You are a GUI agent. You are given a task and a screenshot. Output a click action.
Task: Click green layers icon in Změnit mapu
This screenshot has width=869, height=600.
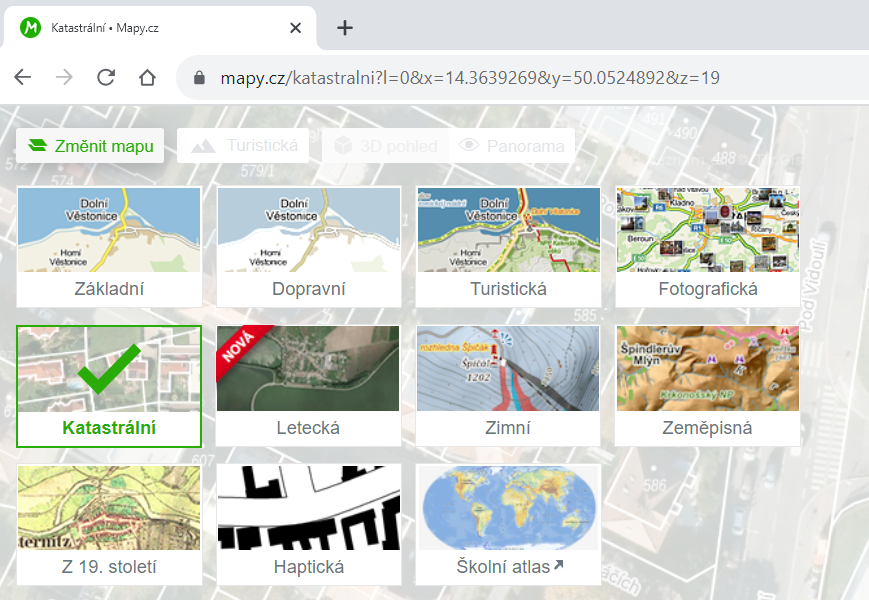click(x=37, y=146)
